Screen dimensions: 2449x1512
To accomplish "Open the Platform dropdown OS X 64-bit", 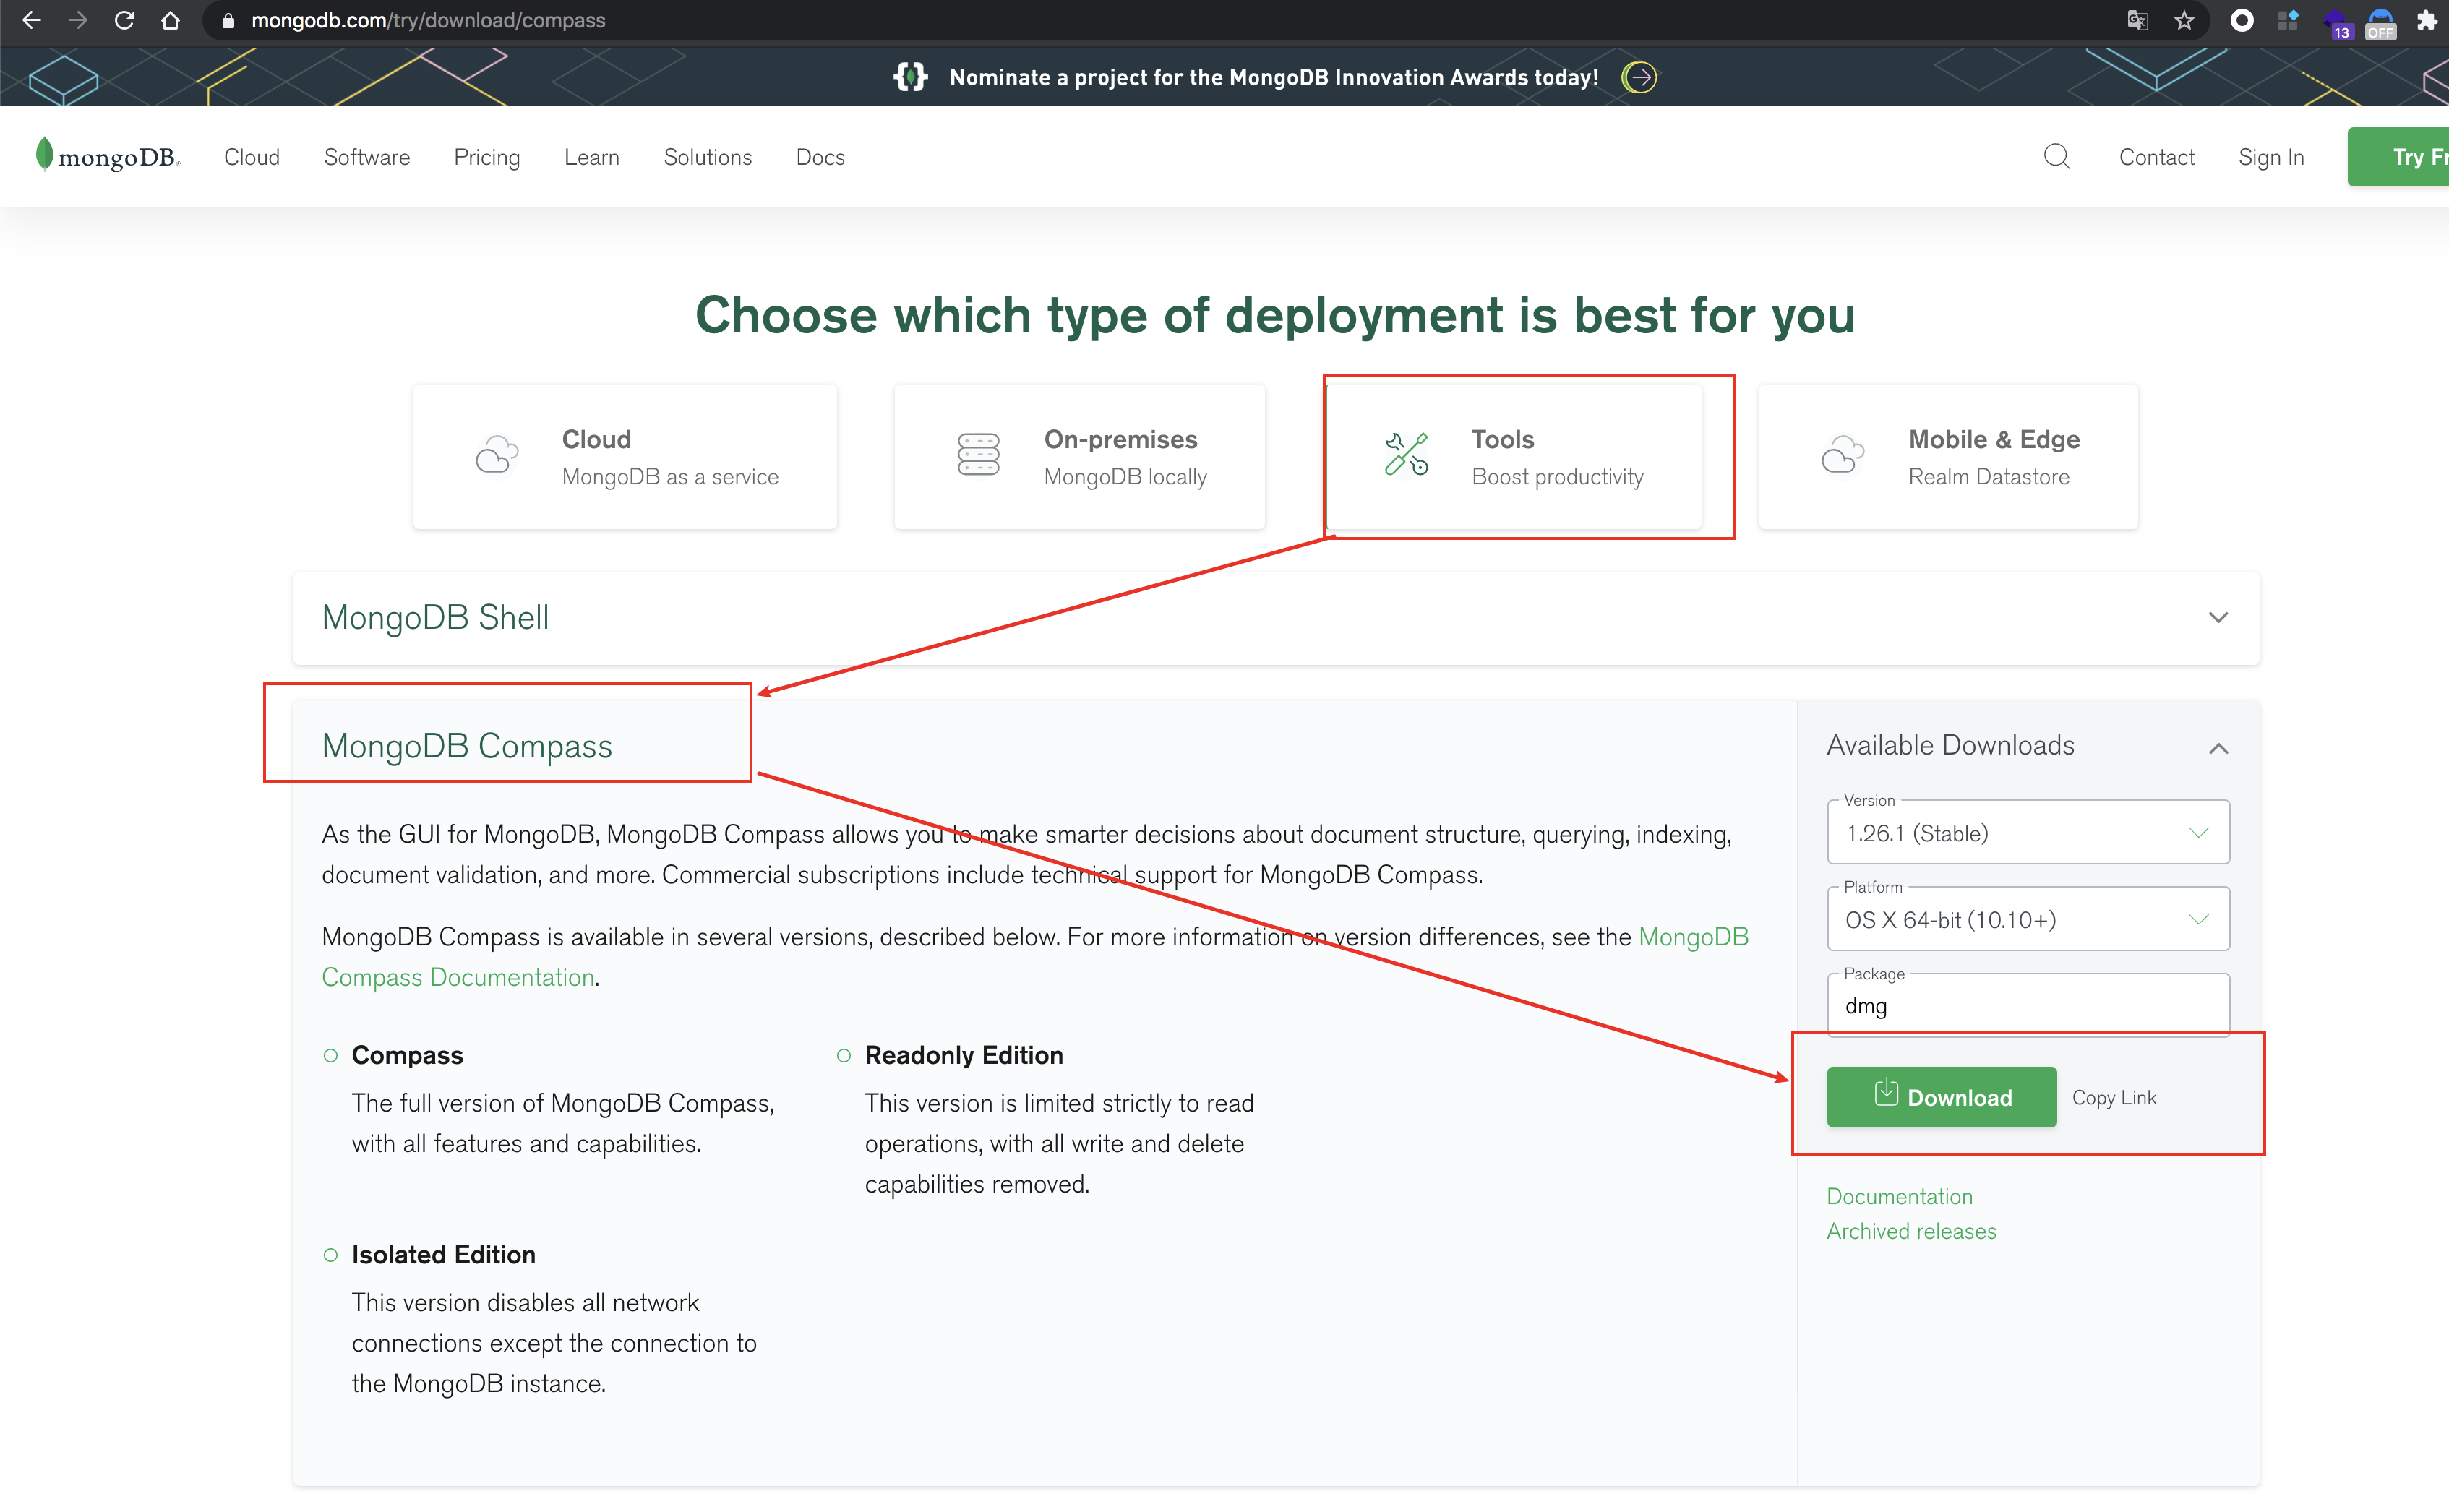I will pyautogui.click(x=2027, y=920).
